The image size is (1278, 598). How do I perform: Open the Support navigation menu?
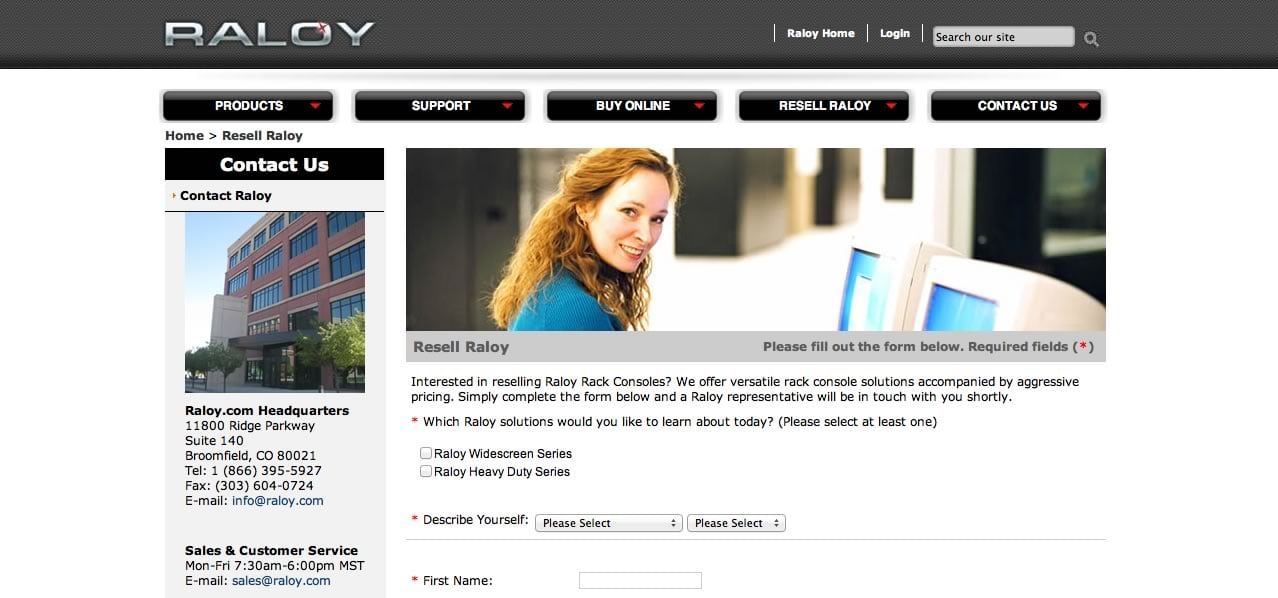440,106
